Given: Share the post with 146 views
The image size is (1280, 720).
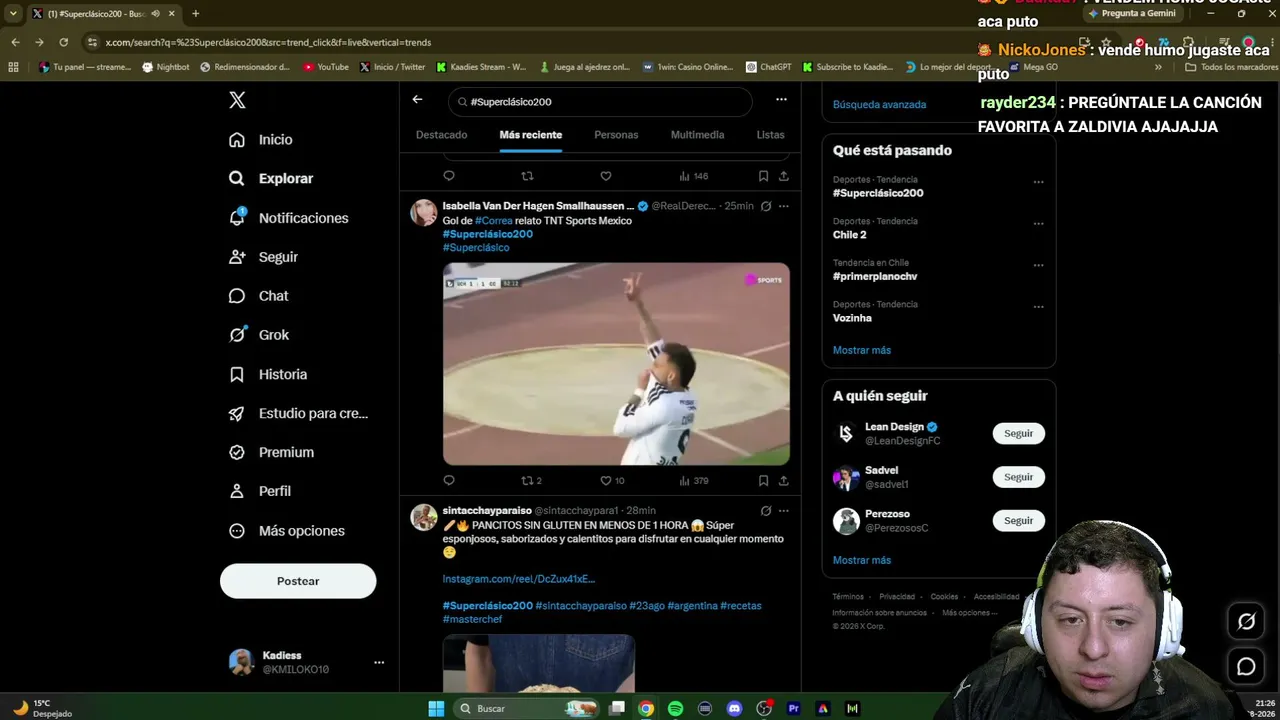Looking at the screenshot, I should point(784,176).
